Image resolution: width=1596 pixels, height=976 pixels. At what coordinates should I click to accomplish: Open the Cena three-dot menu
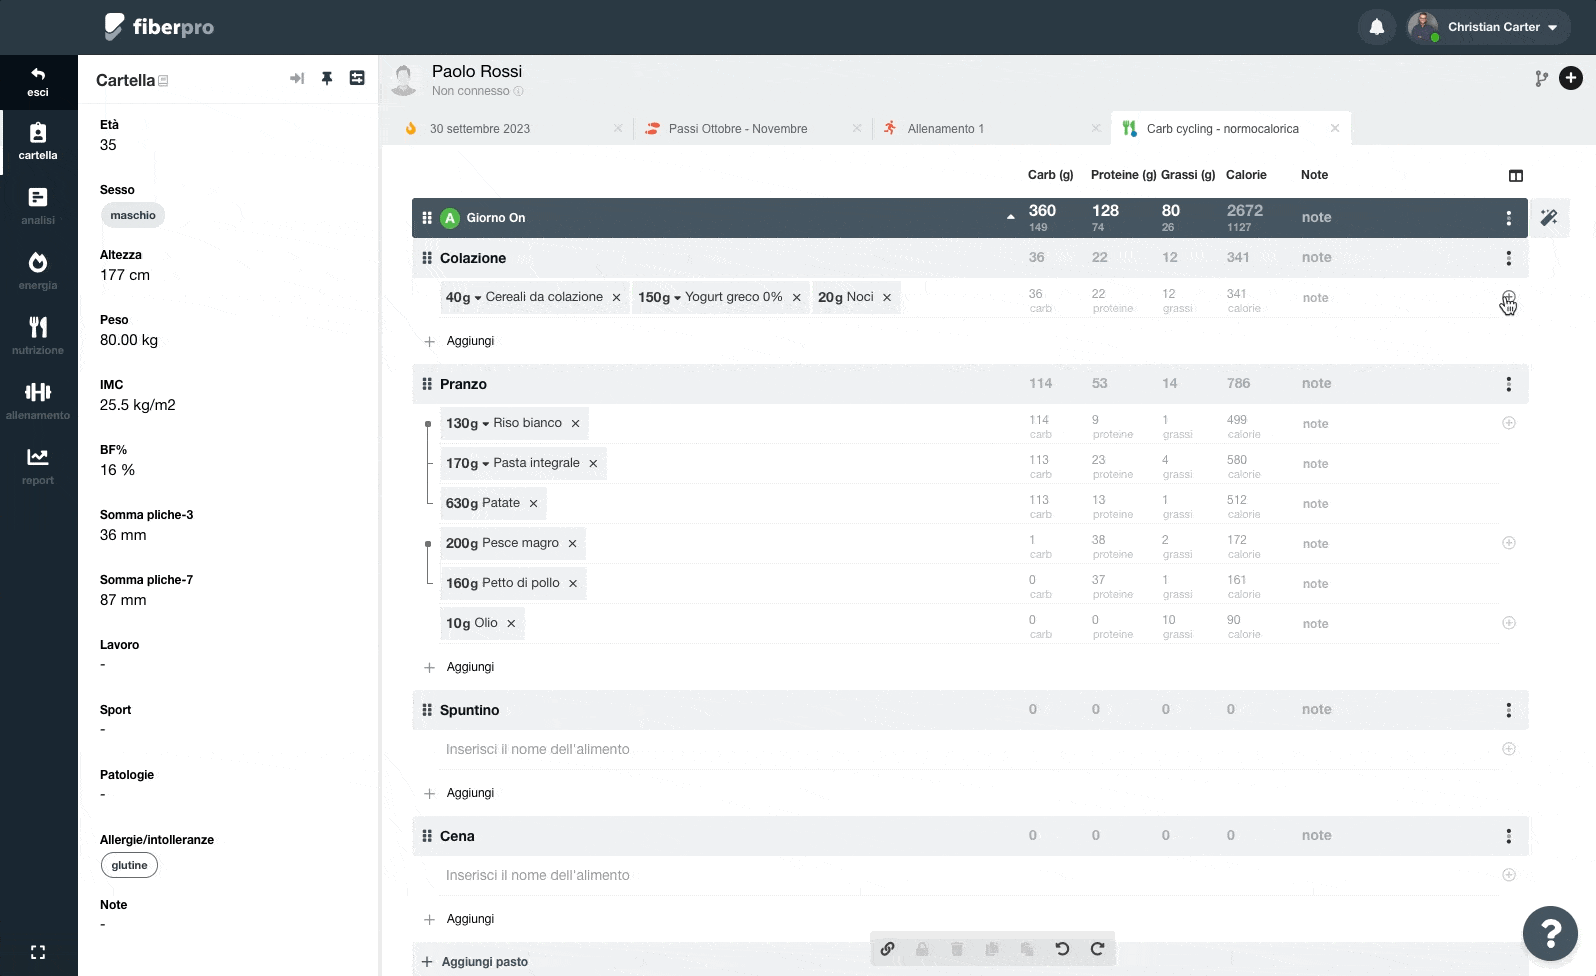1509,836
